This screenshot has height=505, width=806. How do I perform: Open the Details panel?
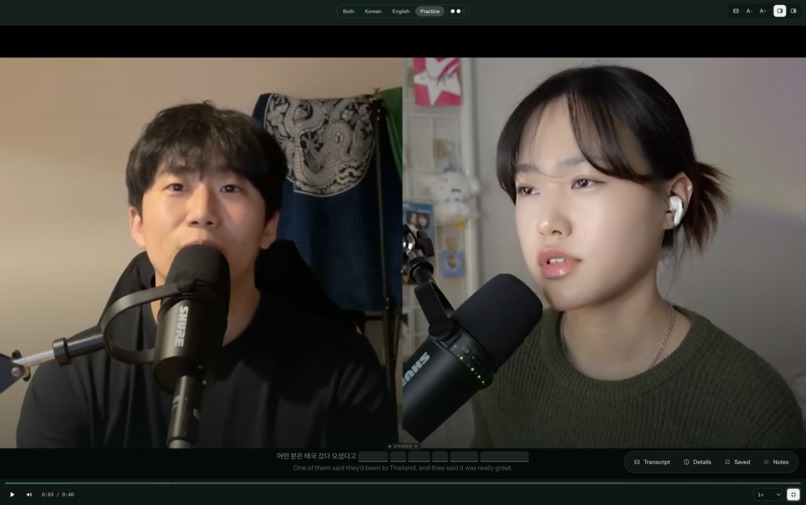click(697, 462)
